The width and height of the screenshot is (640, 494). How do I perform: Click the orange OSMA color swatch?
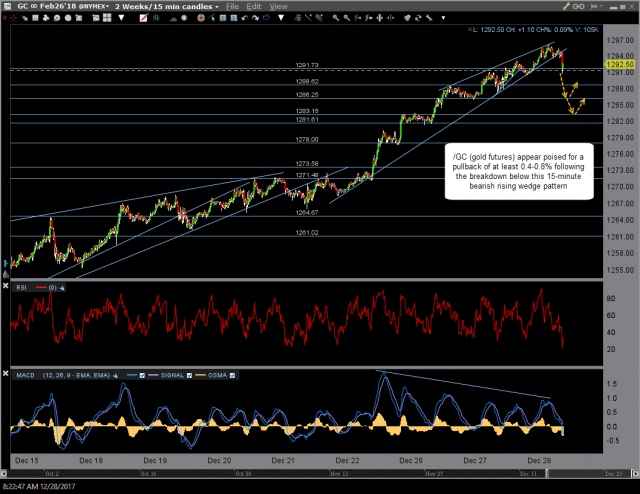[200, 376]
